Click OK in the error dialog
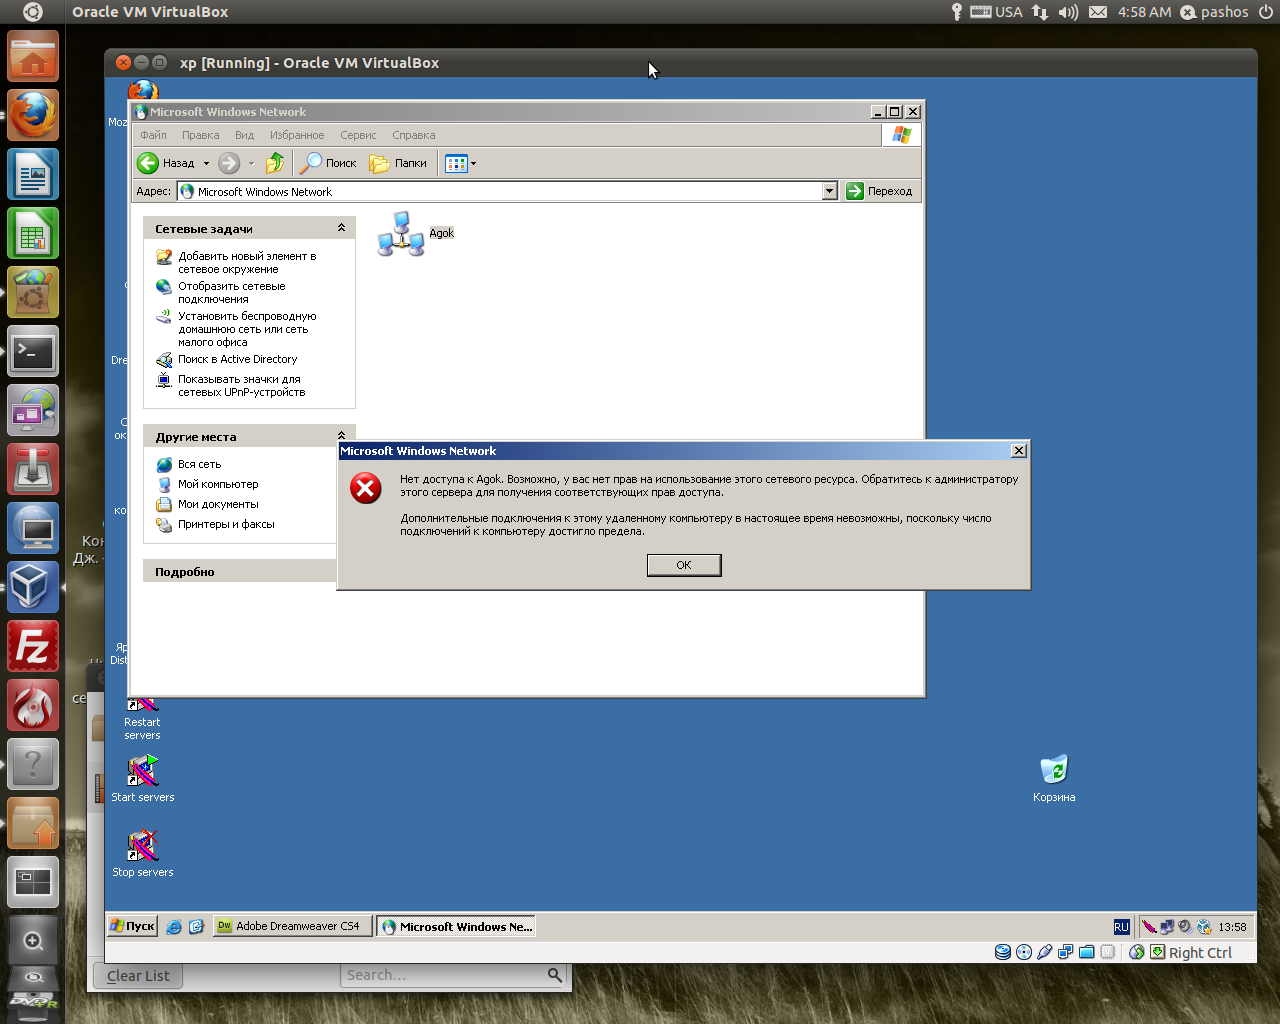 click(x=684, y=565)
